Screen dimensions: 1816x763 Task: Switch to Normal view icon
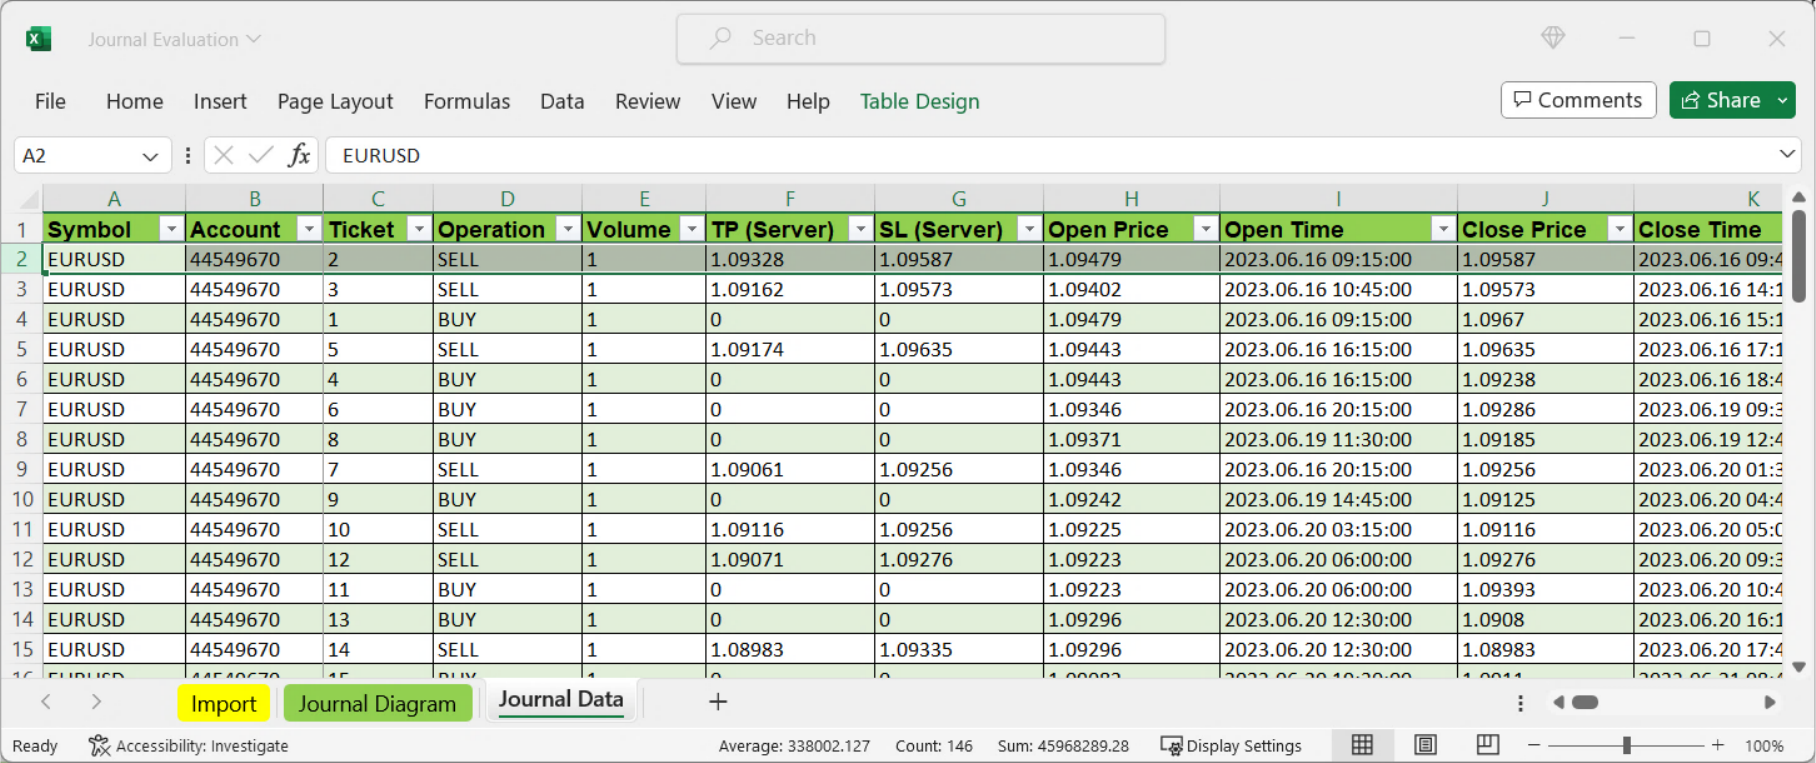[x=1362, y=745]
